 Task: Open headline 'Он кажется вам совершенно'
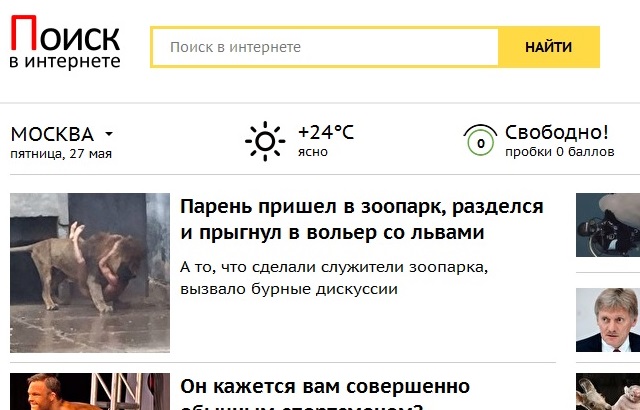[325, 387]
